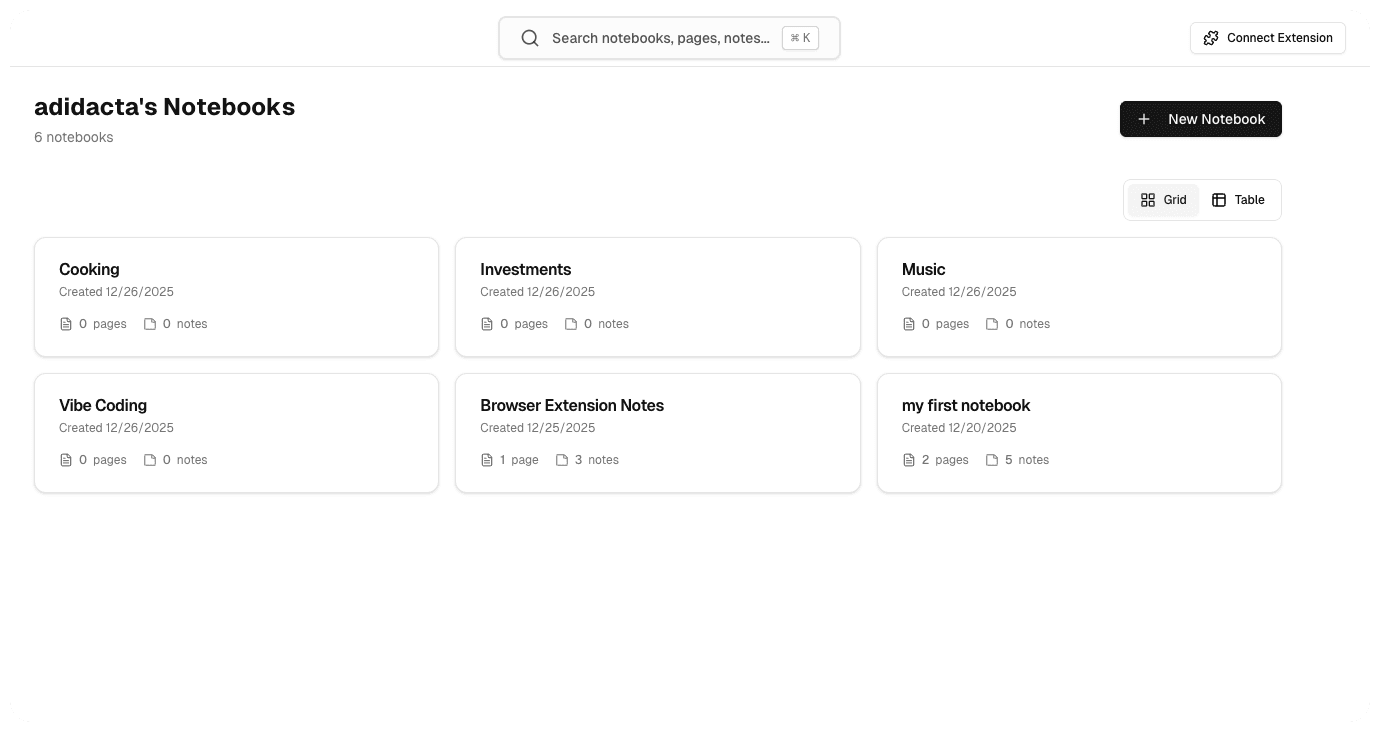Open the Vibe Coding notebook
The width and height of the screenshot is (1380, 732).
click(x=236, y=432)
